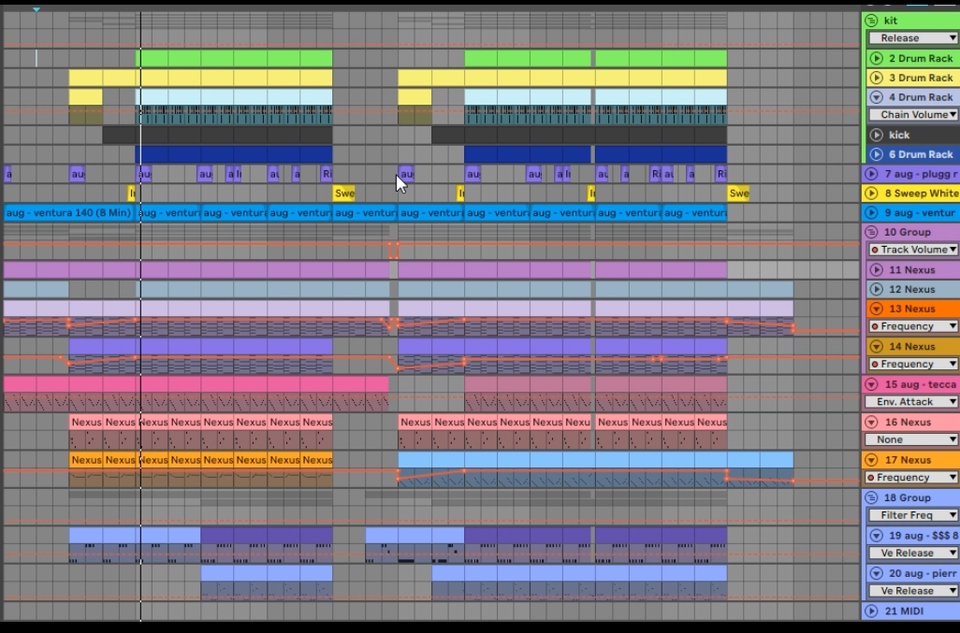Fold the 10 Group track
Screen dimensions: 960x633
(x=871, y=233)
